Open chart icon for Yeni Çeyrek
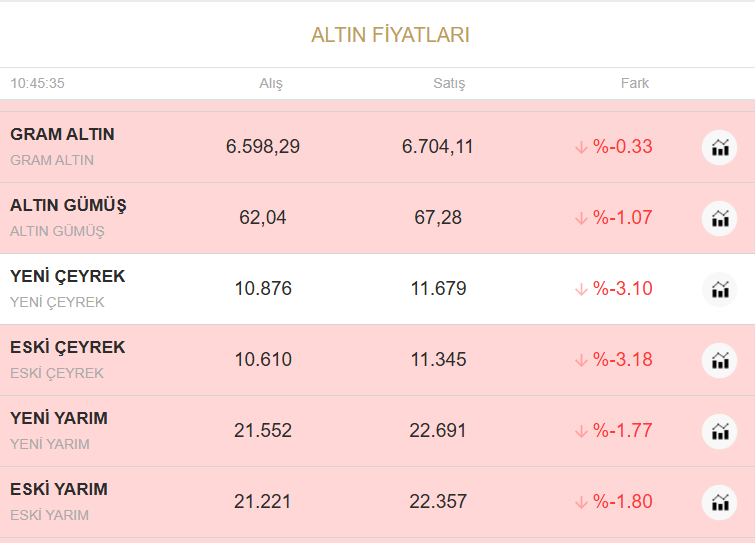 coord(719,289)
